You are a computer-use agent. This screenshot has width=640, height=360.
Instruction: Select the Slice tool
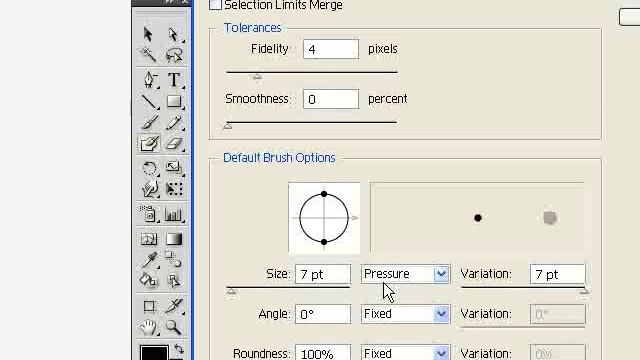pyautogui.click(x=173, y=306)
